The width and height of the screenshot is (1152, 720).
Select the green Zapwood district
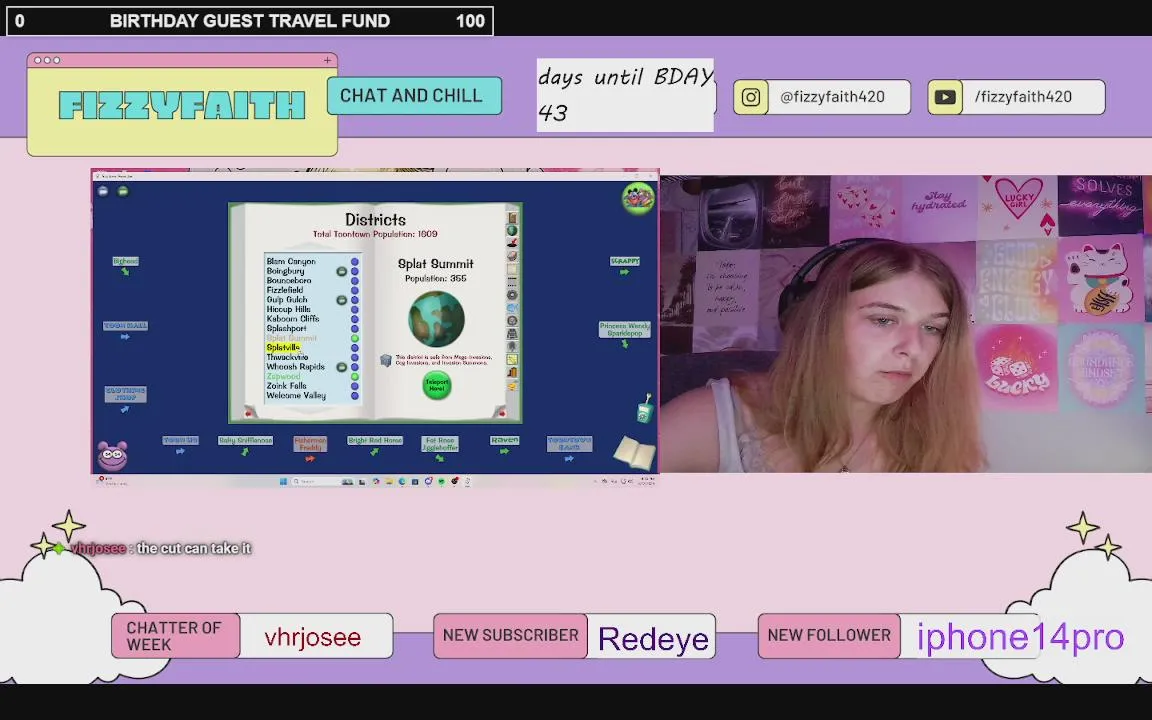tap(283, 376)
